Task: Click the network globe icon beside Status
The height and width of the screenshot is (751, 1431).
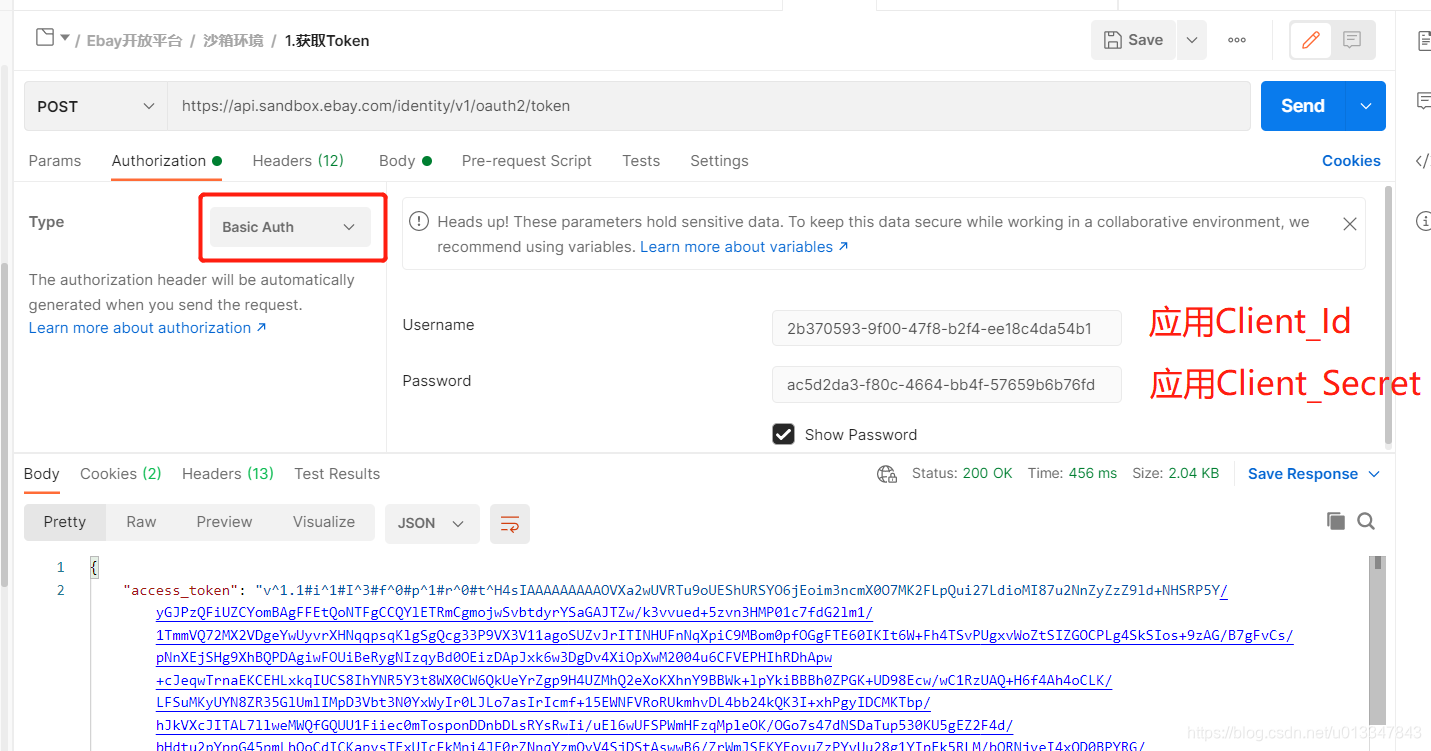Action: [886, 474]
